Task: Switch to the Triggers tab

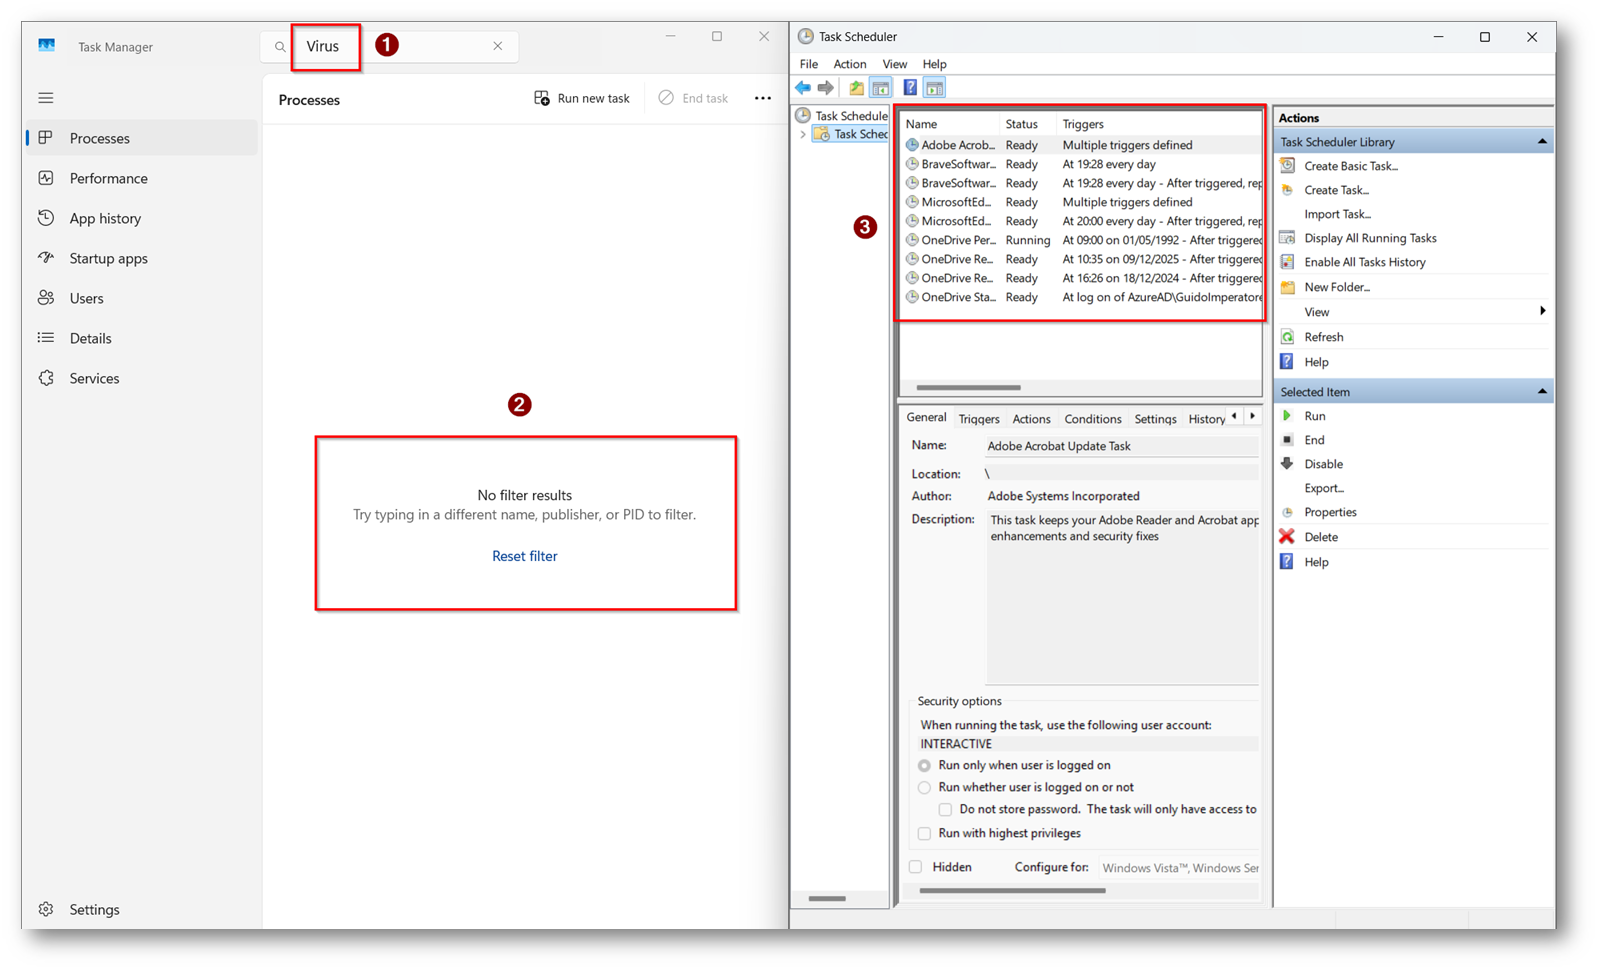Action: (x=979, y=419)
